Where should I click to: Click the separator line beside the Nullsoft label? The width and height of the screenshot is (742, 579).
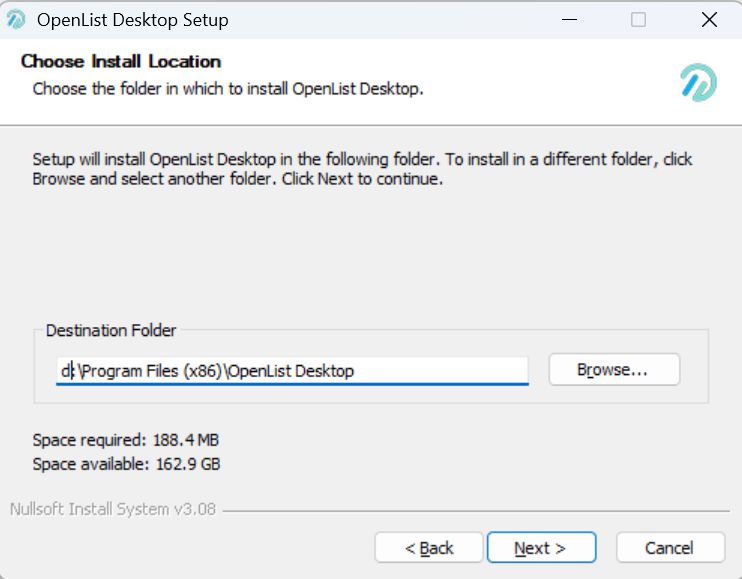(x=476, y=511)
